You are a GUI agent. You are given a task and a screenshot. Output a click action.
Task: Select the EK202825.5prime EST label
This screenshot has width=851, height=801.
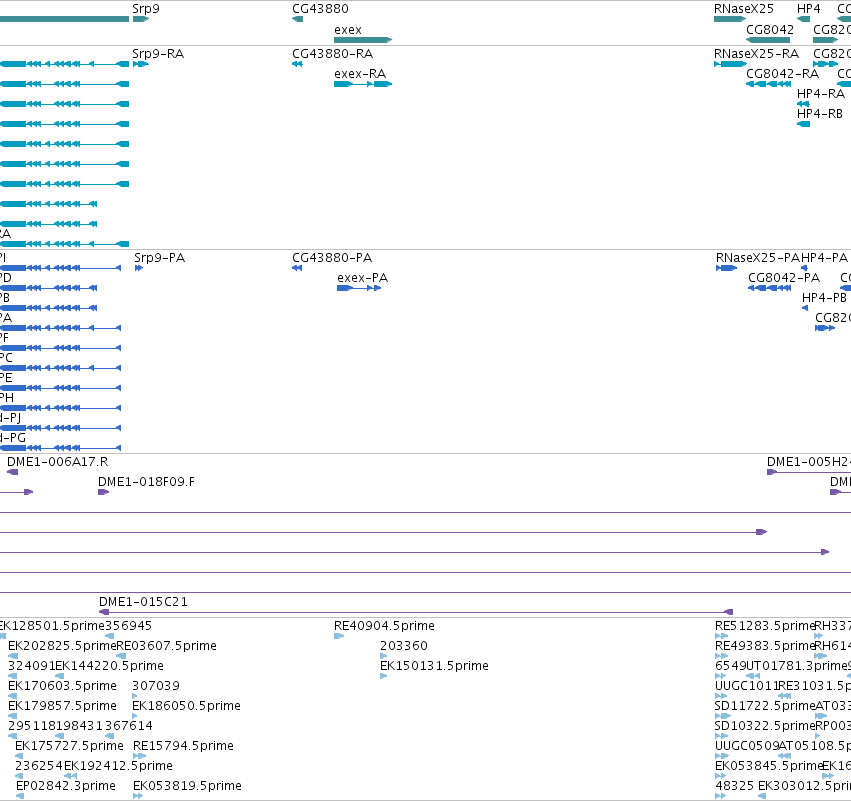click(x=62, y=646)
